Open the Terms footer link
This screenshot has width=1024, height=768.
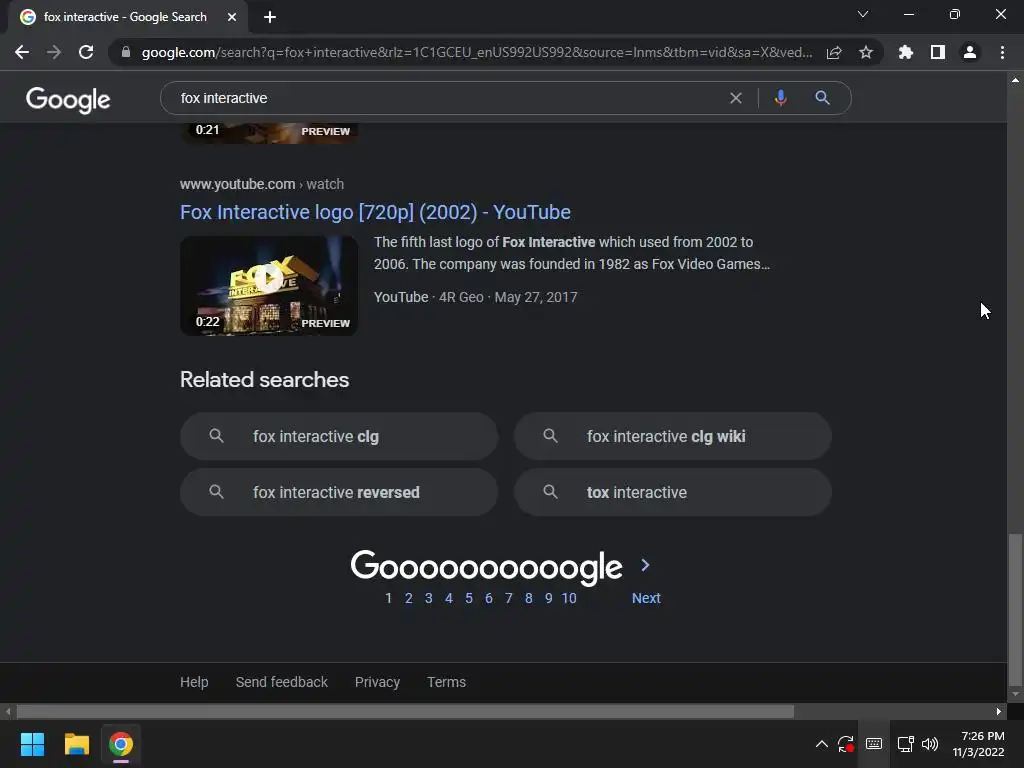click(447, 682)
